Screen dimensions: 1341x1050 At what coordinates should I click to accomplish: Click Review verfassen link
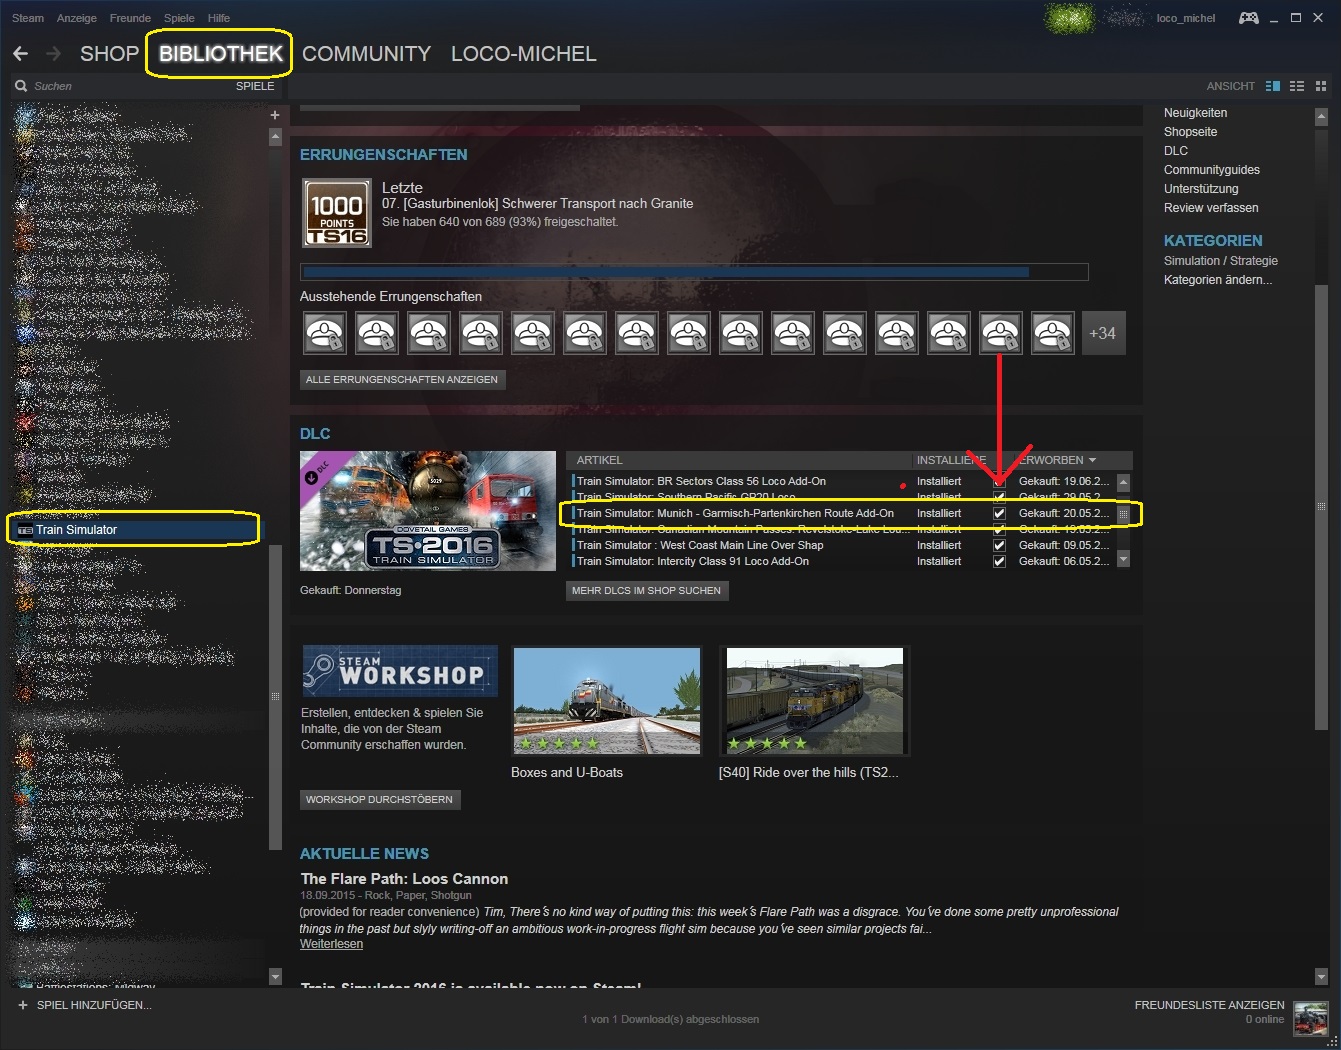click(1211, 208)
